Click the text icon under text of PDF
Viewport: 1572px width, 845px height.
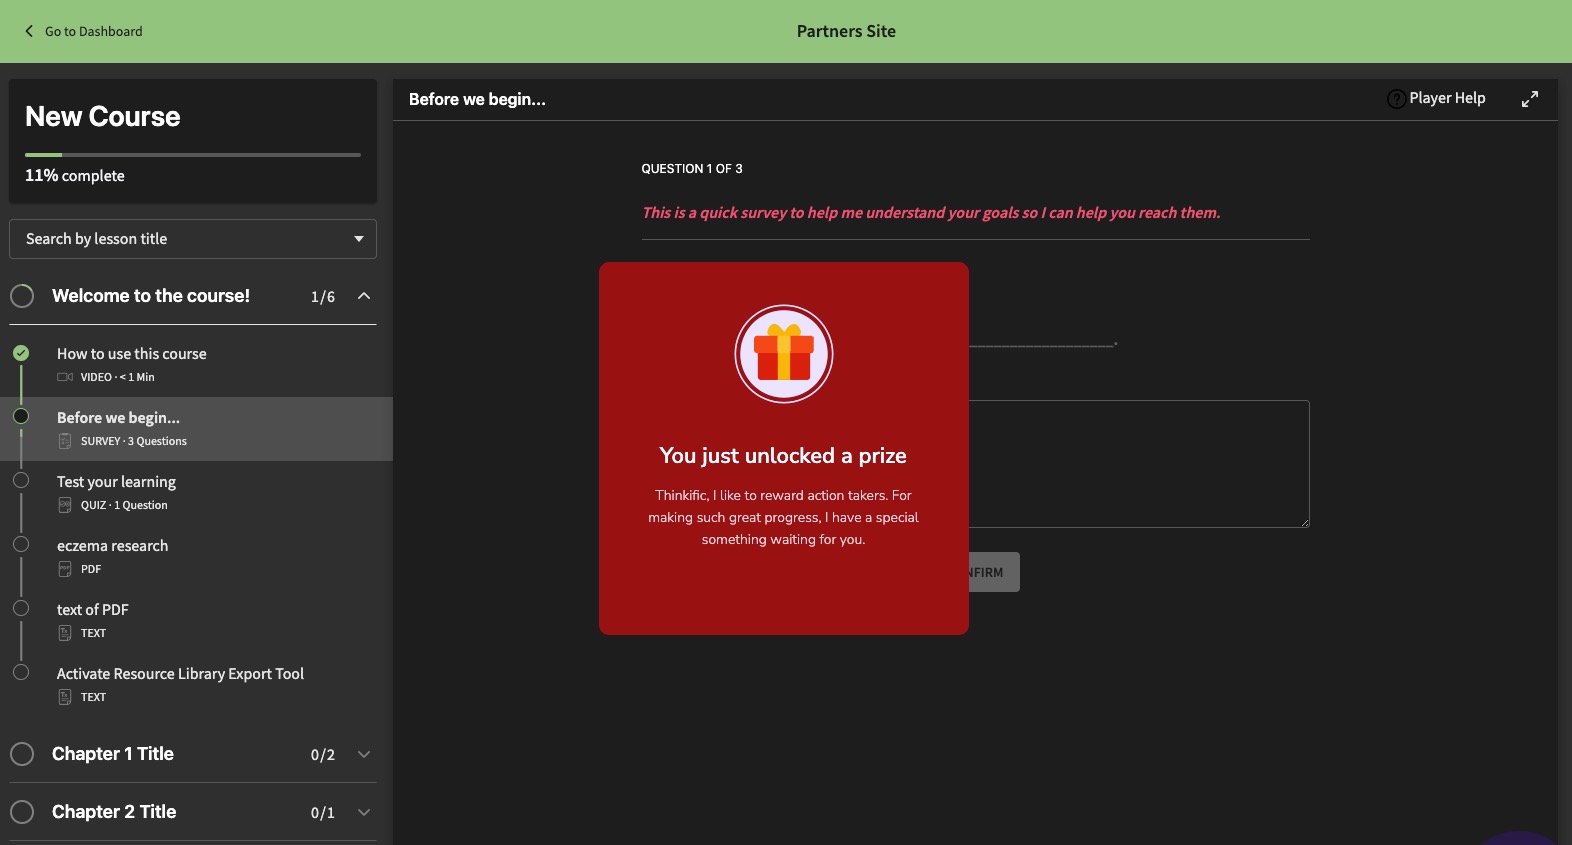point(65,633)
